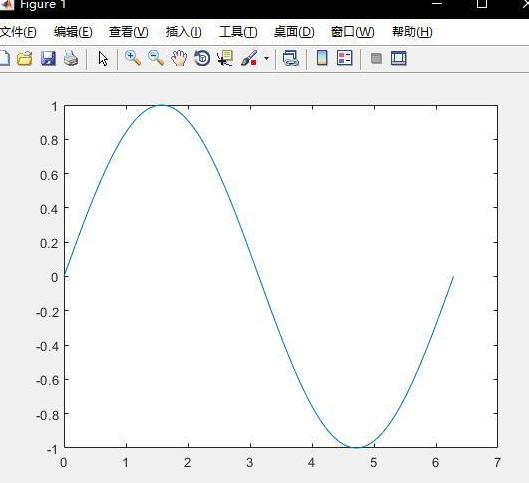Click the Save Figure floppy icon
The width and height of the screenshot is (529, 483).
(x=48, y=58)
